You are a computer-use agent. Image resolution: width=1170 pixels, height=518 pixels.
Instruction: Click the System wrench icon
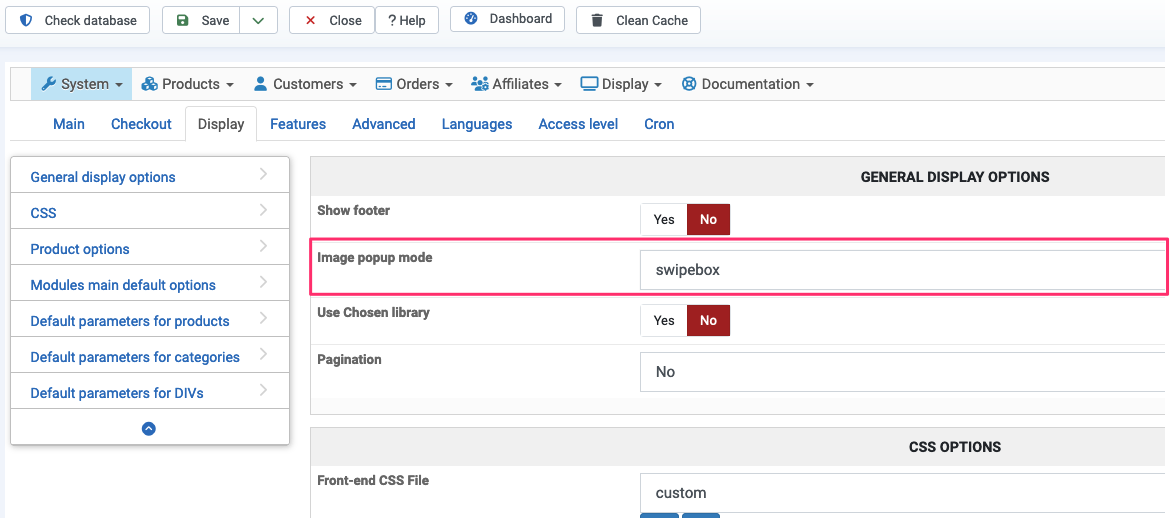(x=48, y=84)
